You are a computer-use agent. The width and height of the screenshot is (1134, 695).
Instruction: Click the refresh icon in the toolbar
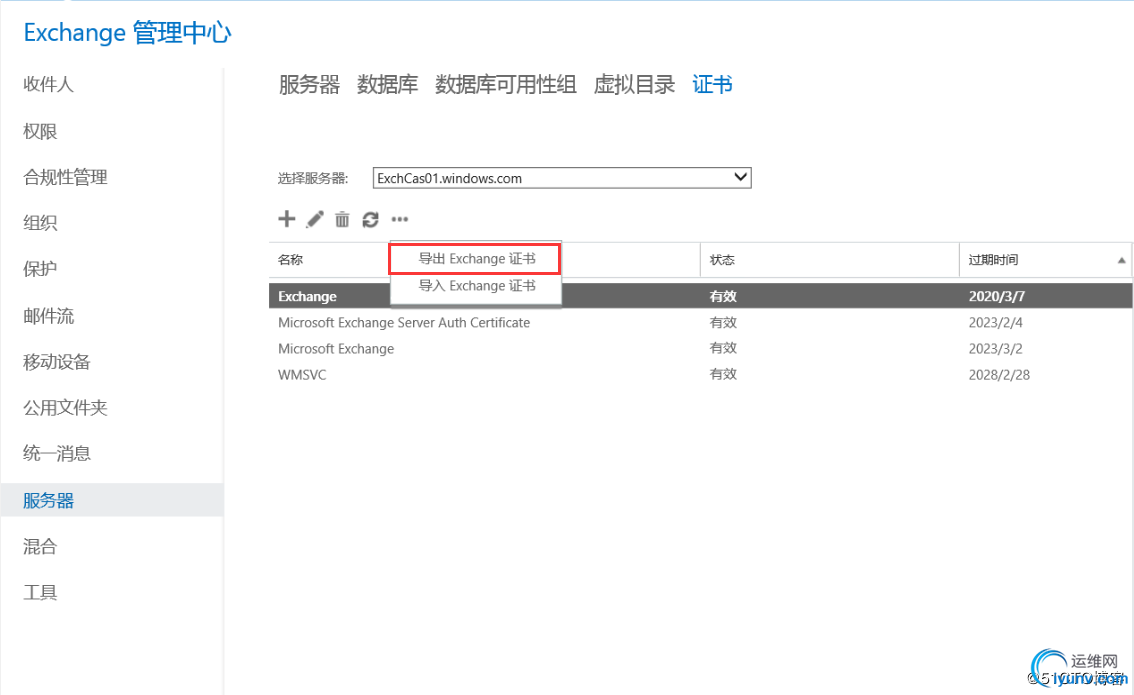370,219
